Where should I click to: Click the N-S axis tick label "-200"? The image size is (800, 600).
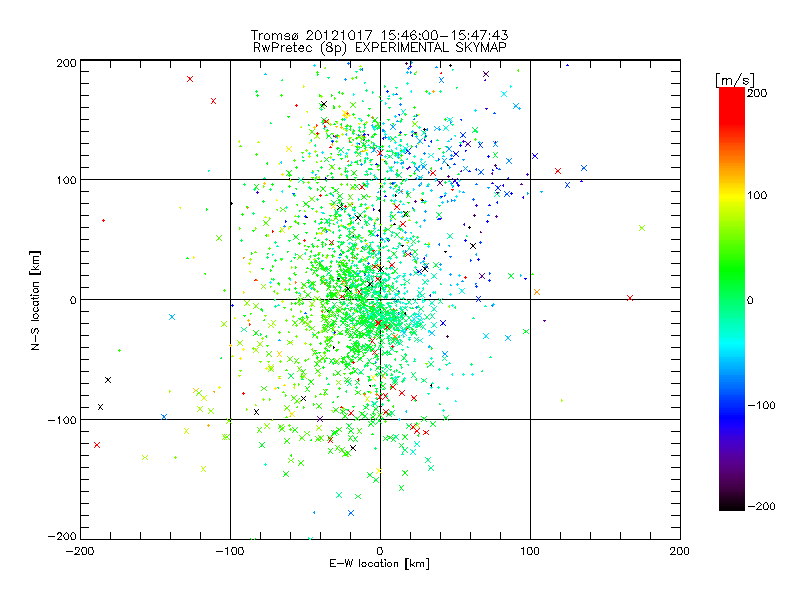pos(62,536)
